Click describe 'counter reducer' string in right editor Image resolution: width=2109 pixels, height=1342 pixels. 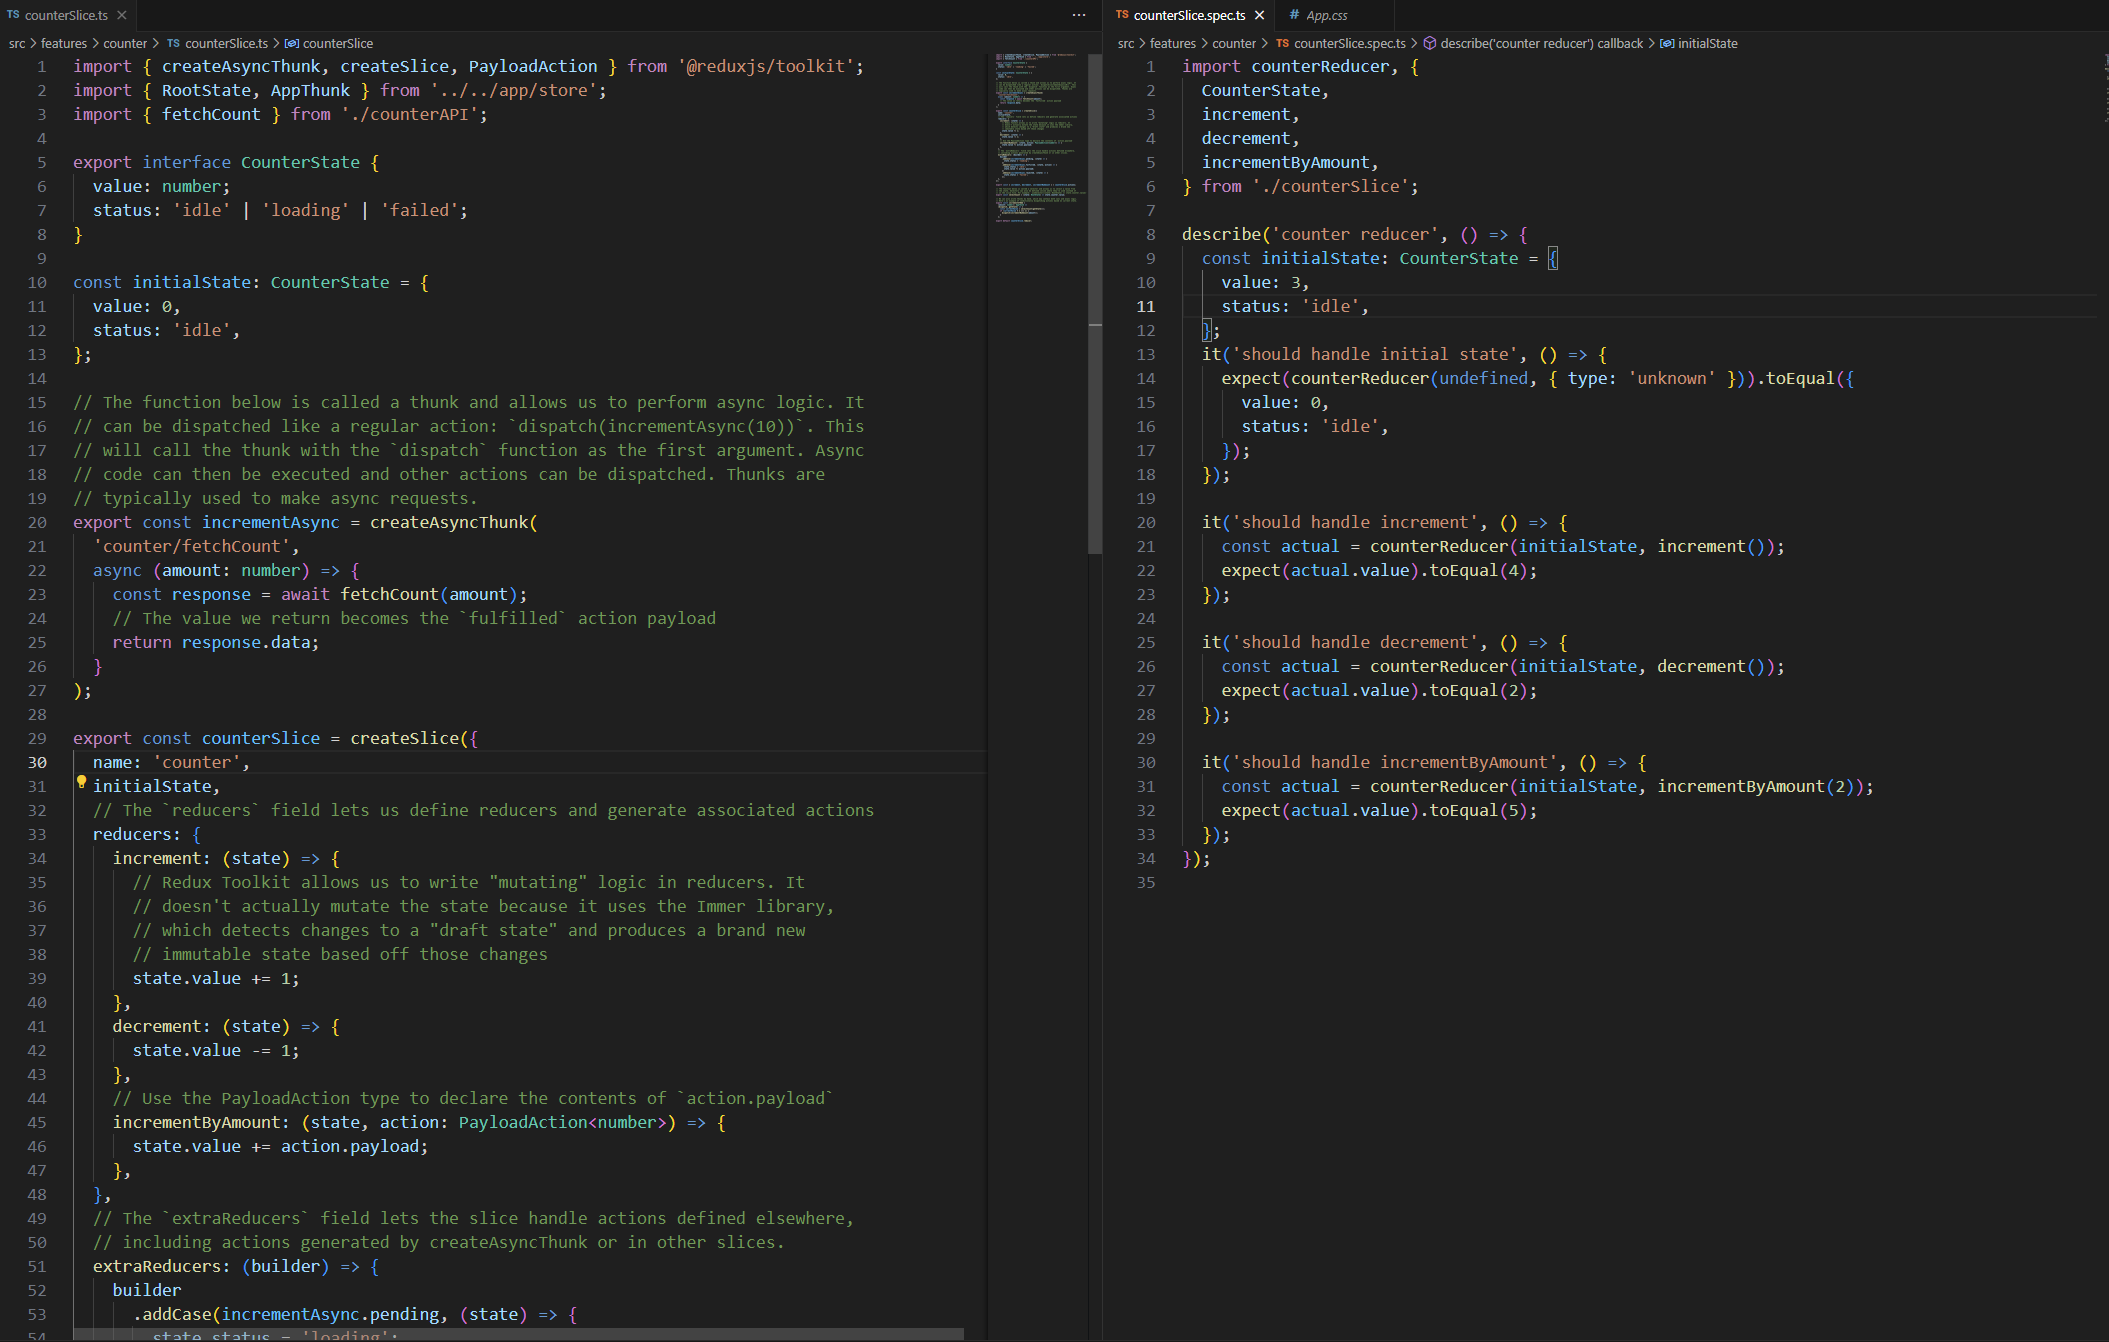point(1355,234)
